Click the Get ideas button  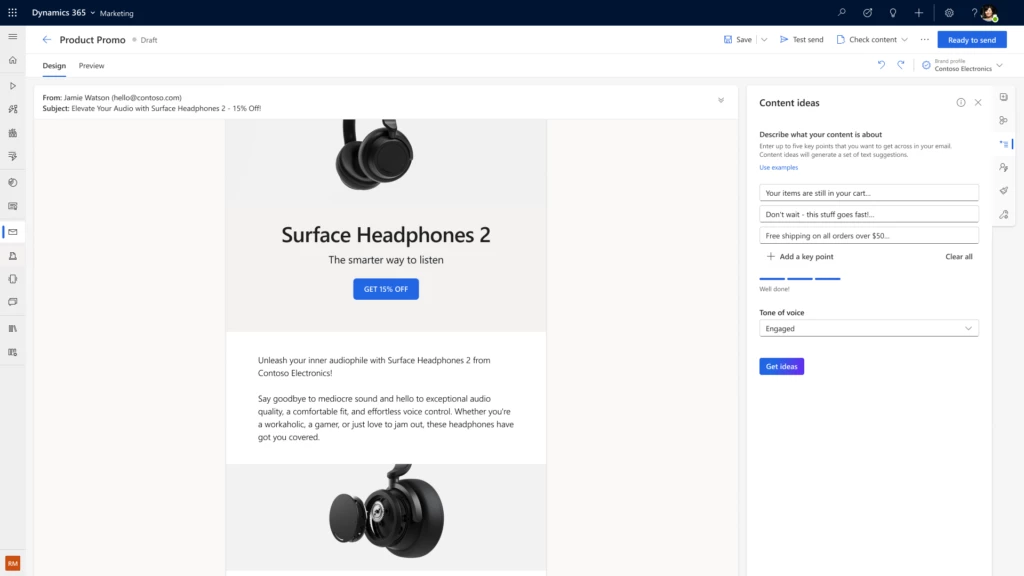click(781, 366)
